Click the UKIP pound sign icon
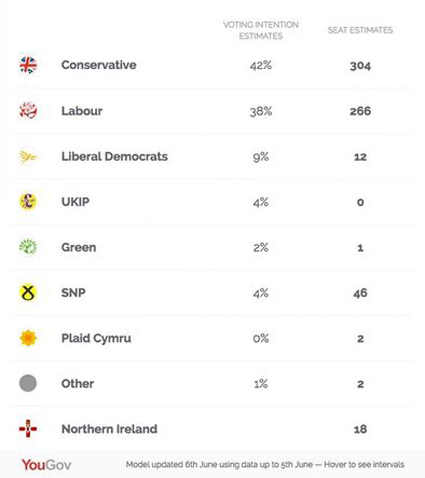Screen dimensions: 425x478 click(x=28, y=202)
